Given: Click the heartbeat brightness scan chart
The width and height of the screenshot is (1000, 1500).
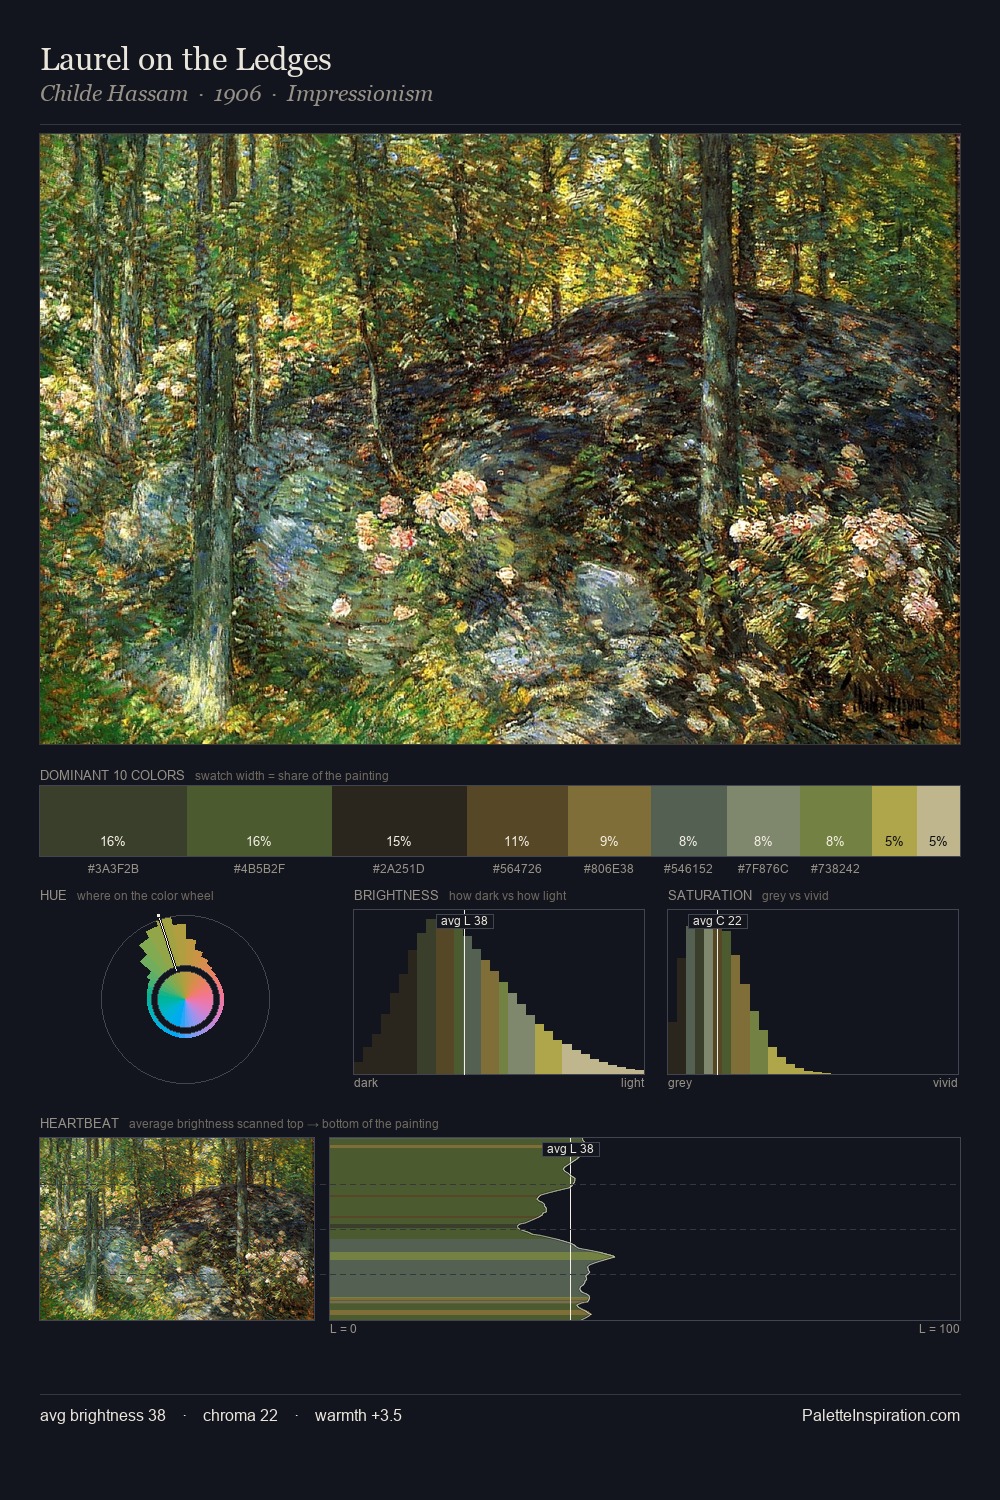Looking at the screenshot, I should tap(645, 1229).
